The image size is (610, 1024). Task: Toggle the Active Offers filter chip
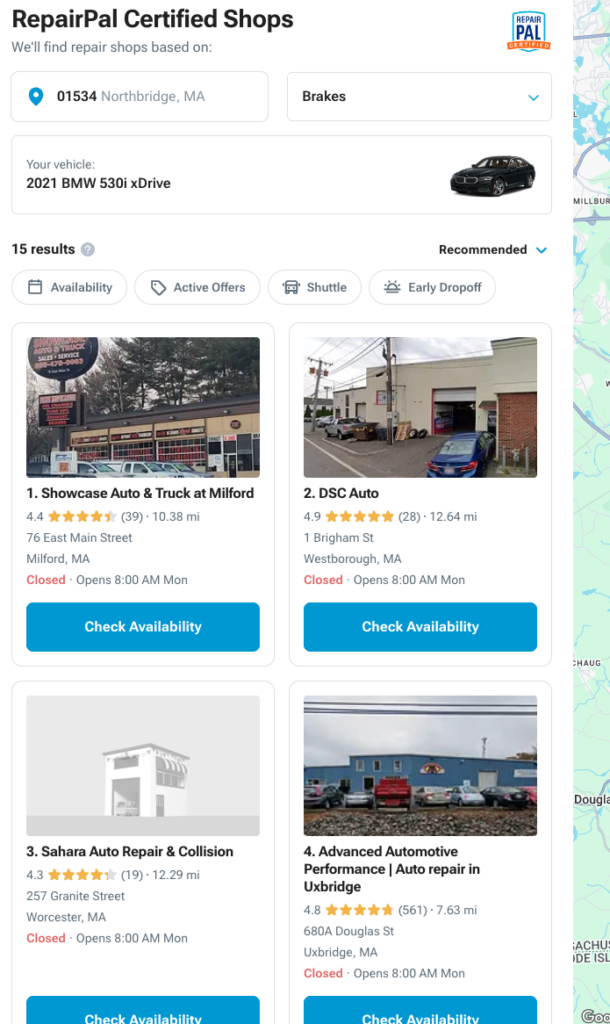pos(197,287)
